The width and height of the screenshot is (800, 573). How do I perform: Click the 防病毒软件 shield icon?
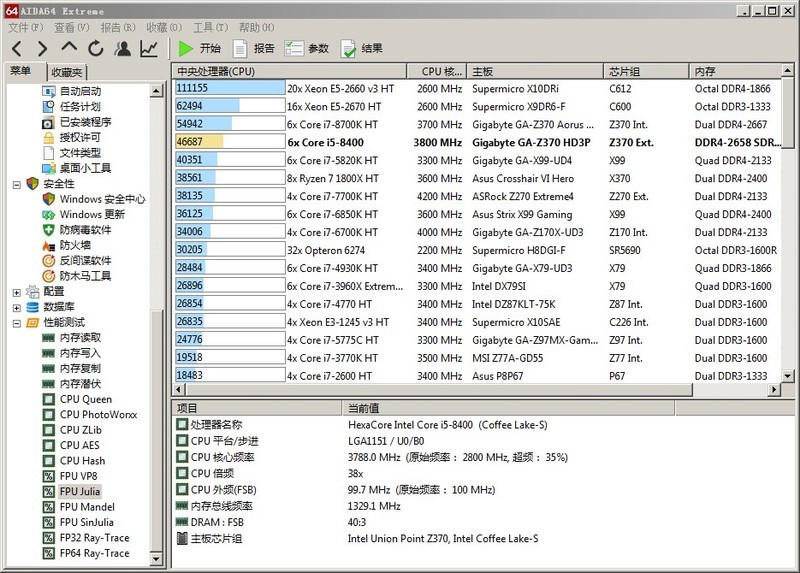pyautogui.click(x=48, y=230)
